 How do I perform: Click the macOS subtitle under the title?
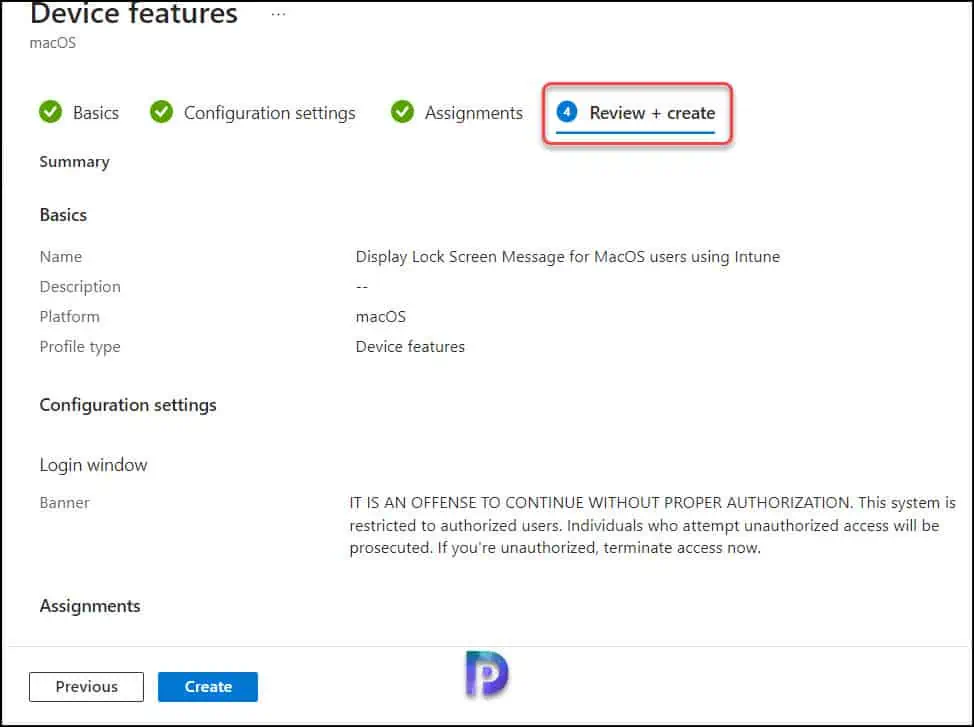(x=53, y=43)
